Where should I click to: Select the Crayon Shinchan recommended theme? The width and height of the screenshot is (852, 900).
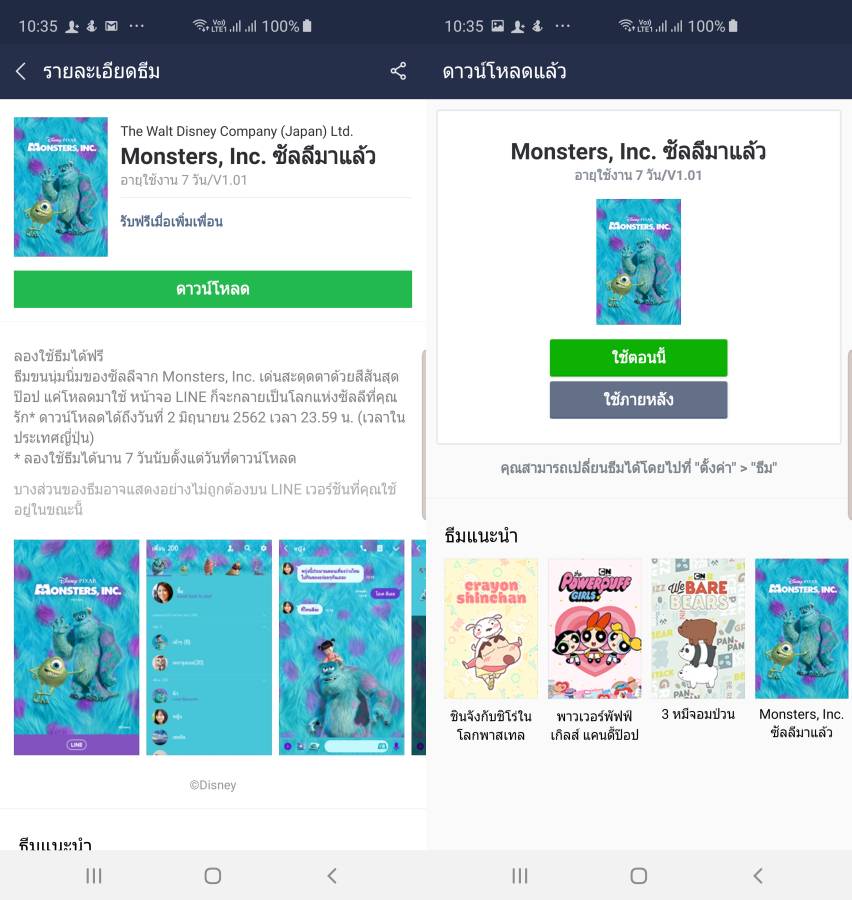(x=491, y=628)
